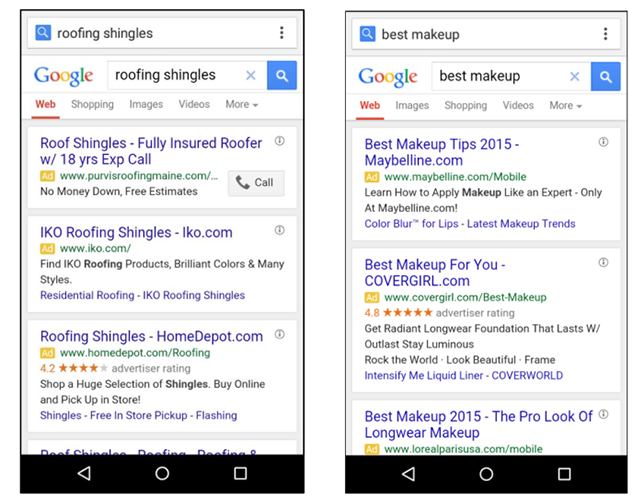Open Roofing Shingles - HomeDepot.com ad link
Screen dimensions: 644x500
tap(151, 336)
